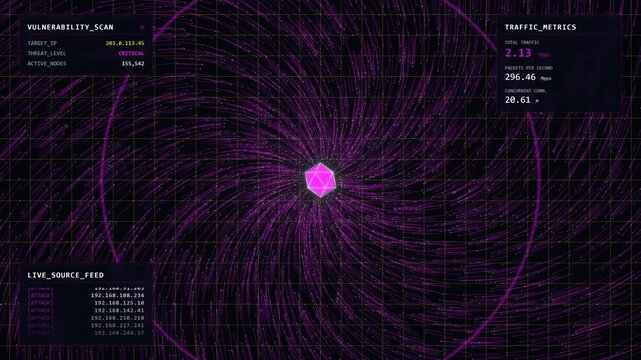Click the TRAFFIC_METRICS panel title
This screenshot has width=641, height=360.
point(540,27)
